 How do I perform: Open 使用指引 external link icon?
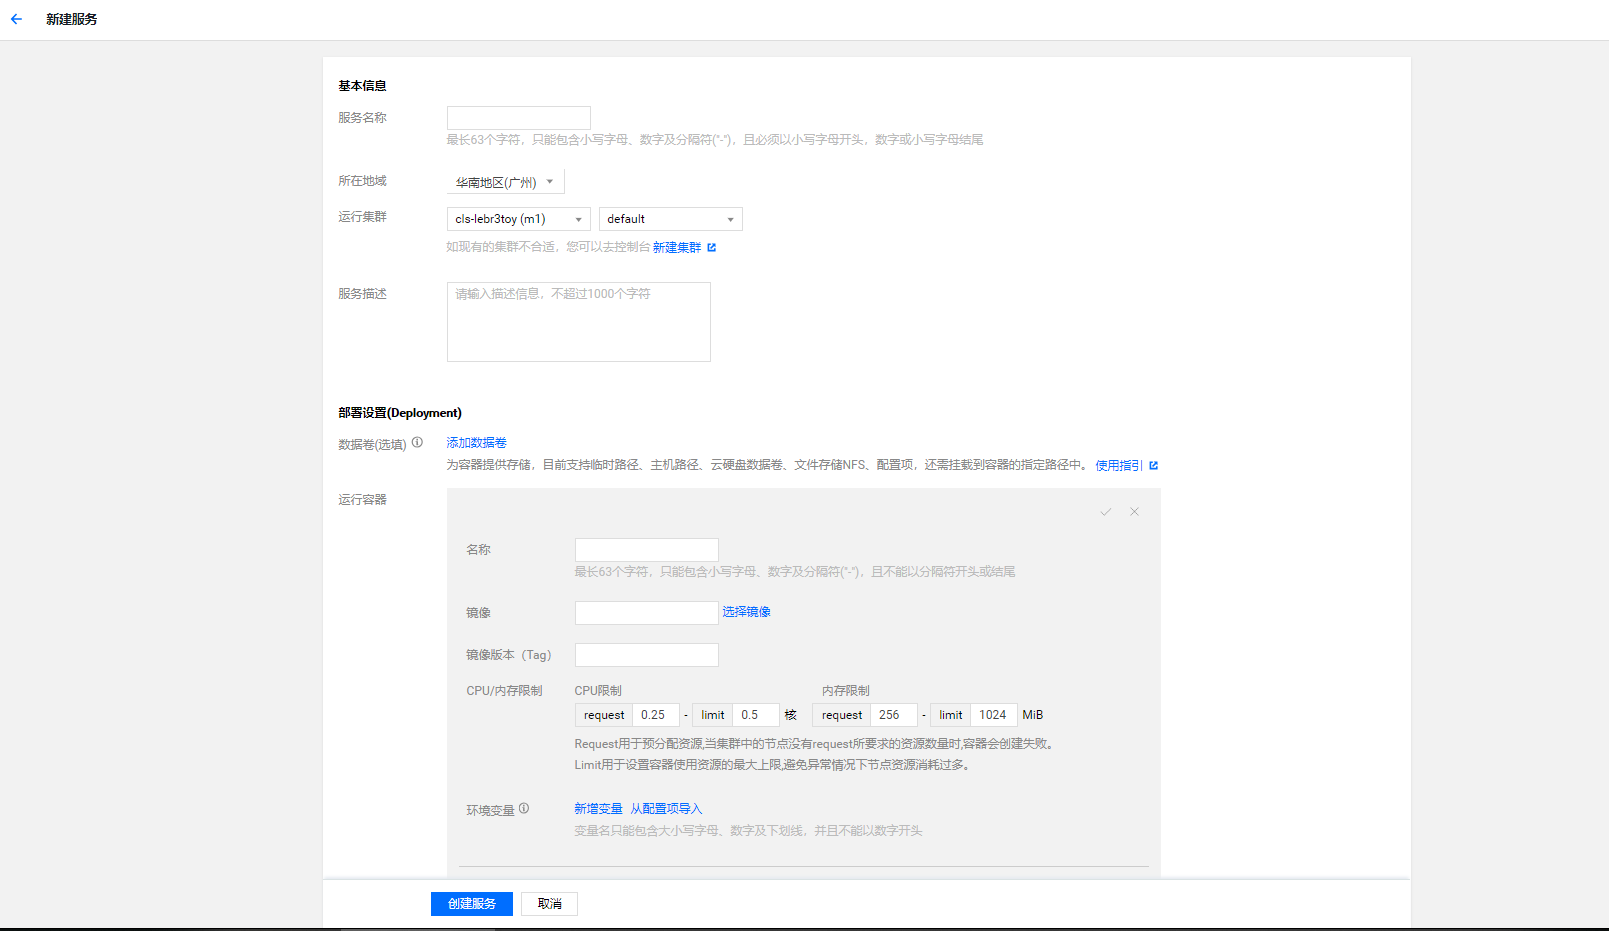tap(1153, 465)
